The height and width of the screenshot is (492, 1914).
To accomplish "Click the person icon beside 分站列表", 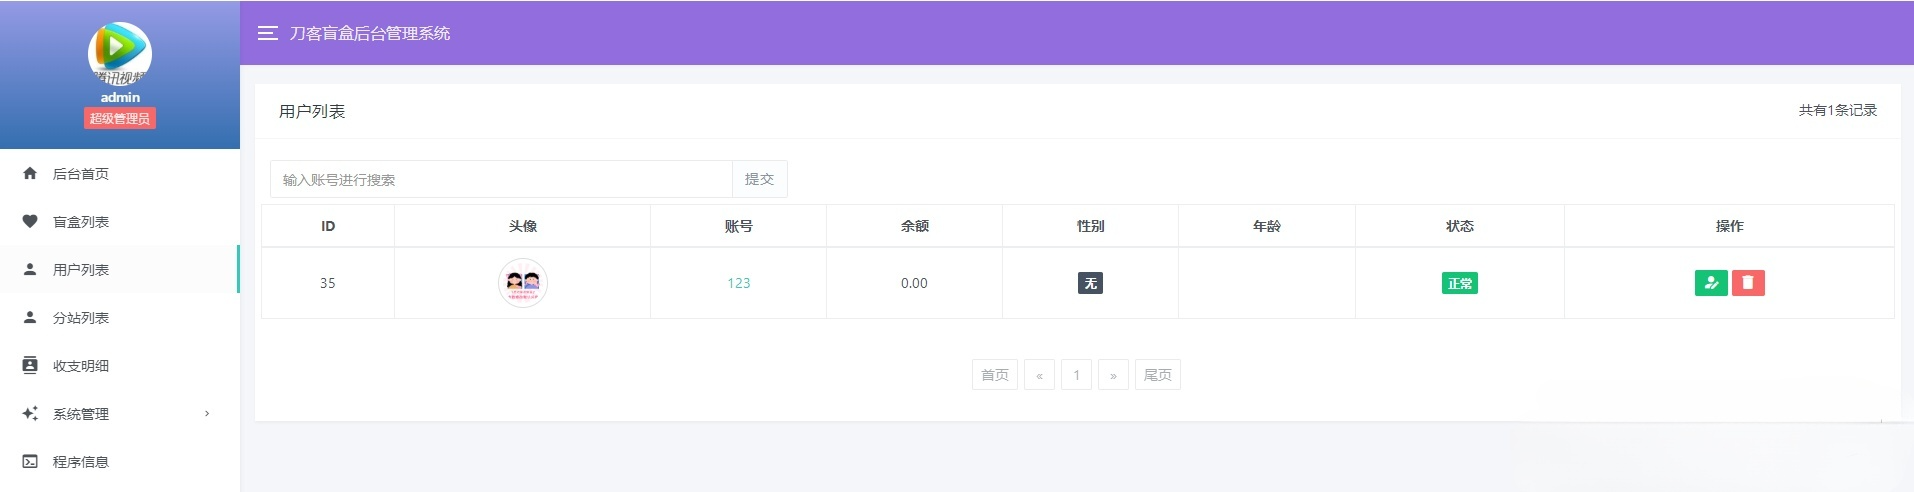I will 30,318.
